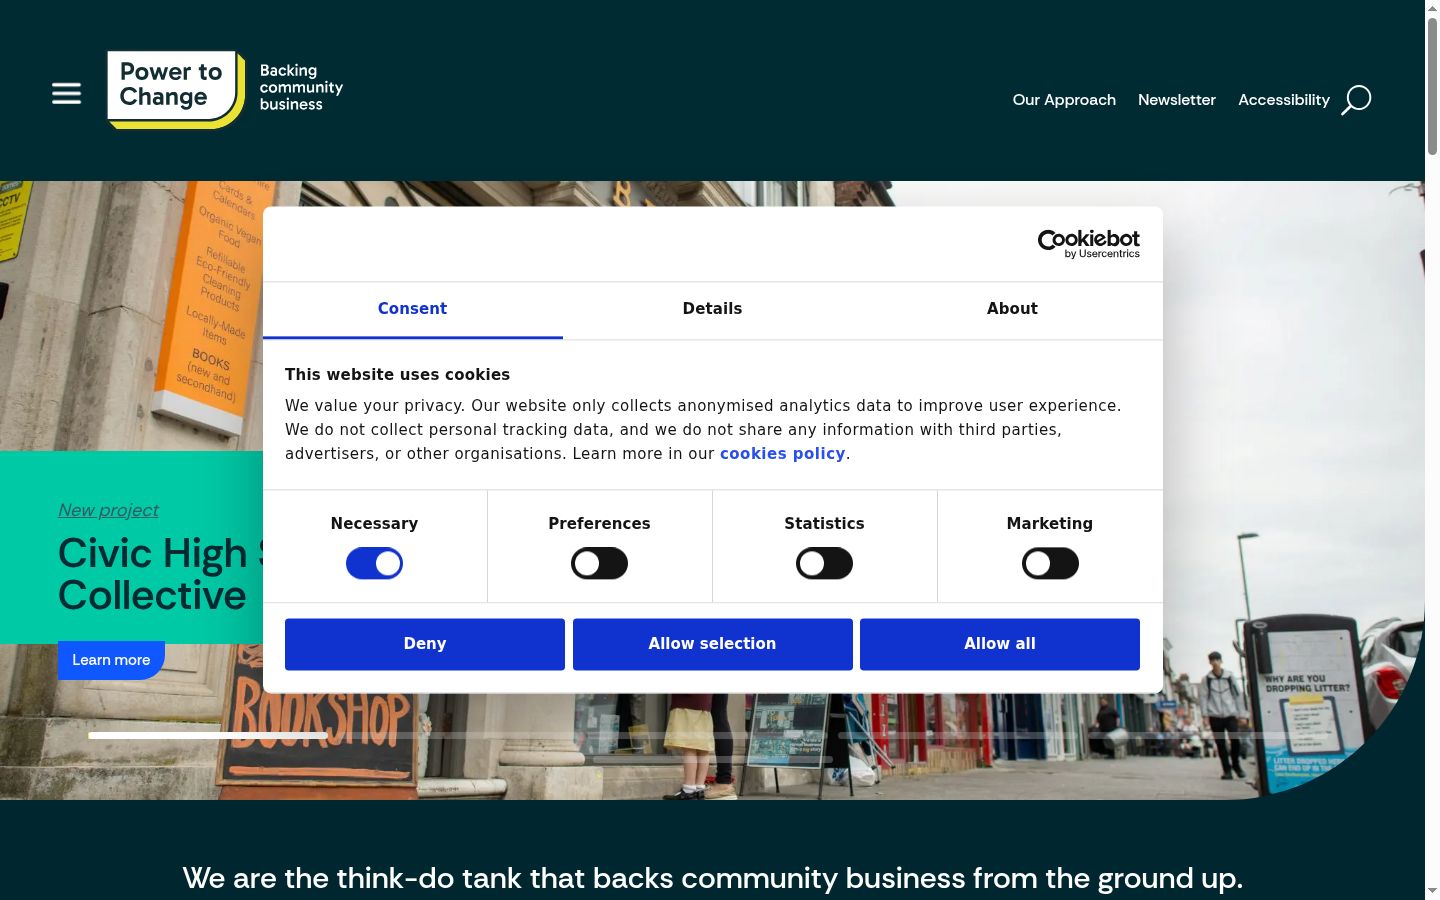Switch to the About tab
Screen dimensions: 1440x900
(1012, 309)
